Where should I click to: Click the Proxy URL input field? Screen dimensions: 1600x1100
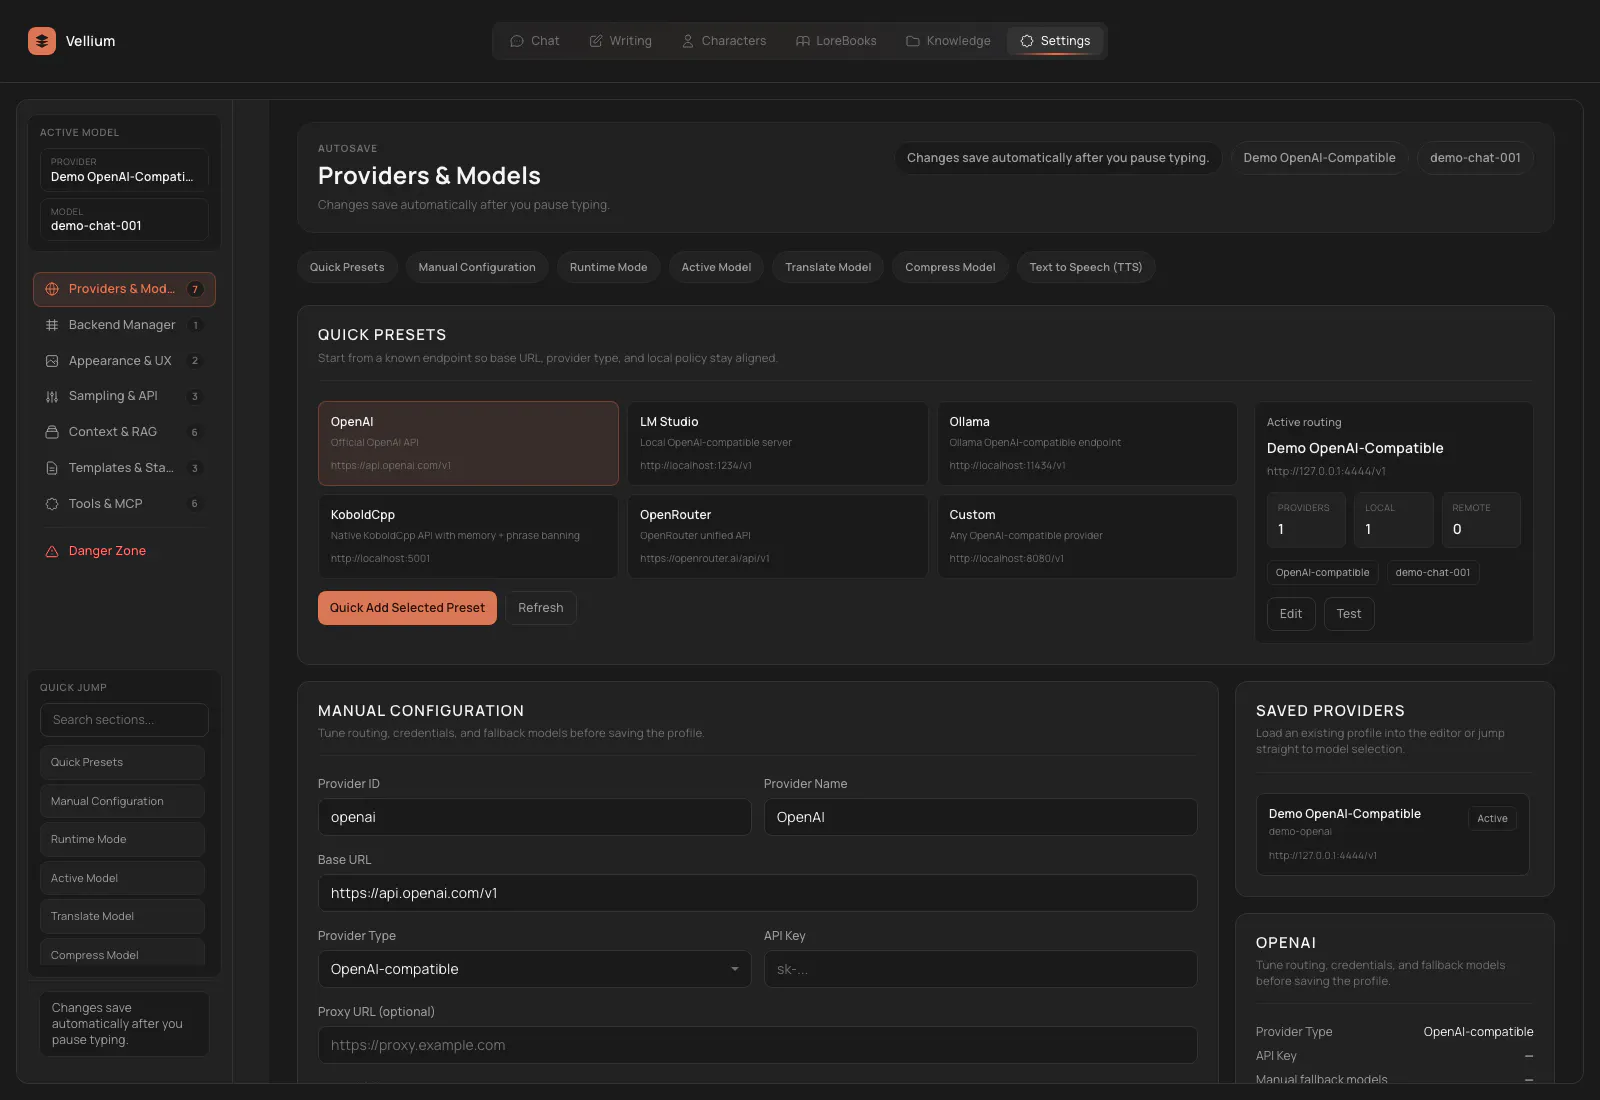click(757, 1045)
